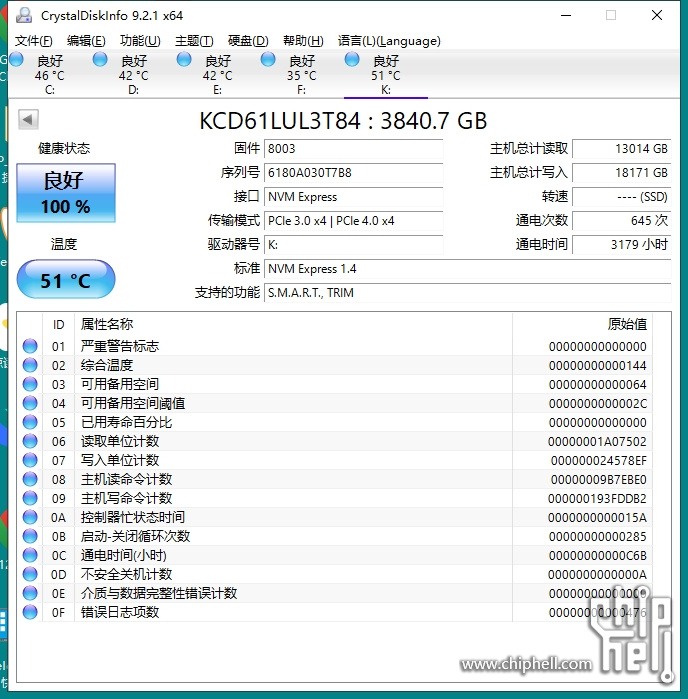Screen dimensions: 688x699
Task: Click the 支持的功能 field S.M.A.R.T., TRIM
Action: pos(468,293)
